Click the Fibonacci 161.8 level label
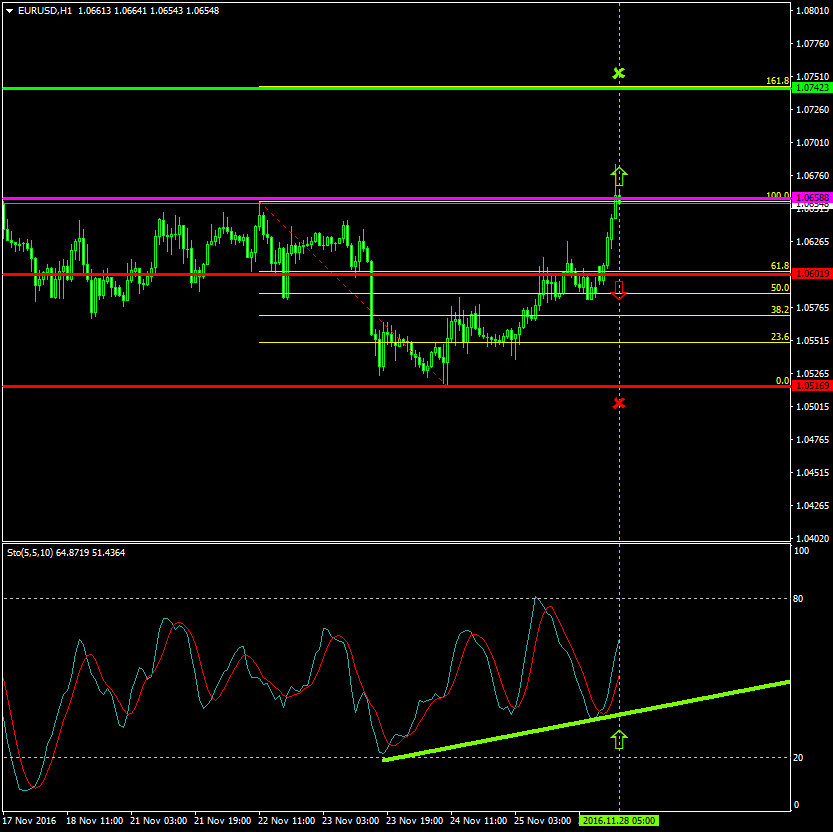This screenshot has height=832, width=833. tap(778, 81)
